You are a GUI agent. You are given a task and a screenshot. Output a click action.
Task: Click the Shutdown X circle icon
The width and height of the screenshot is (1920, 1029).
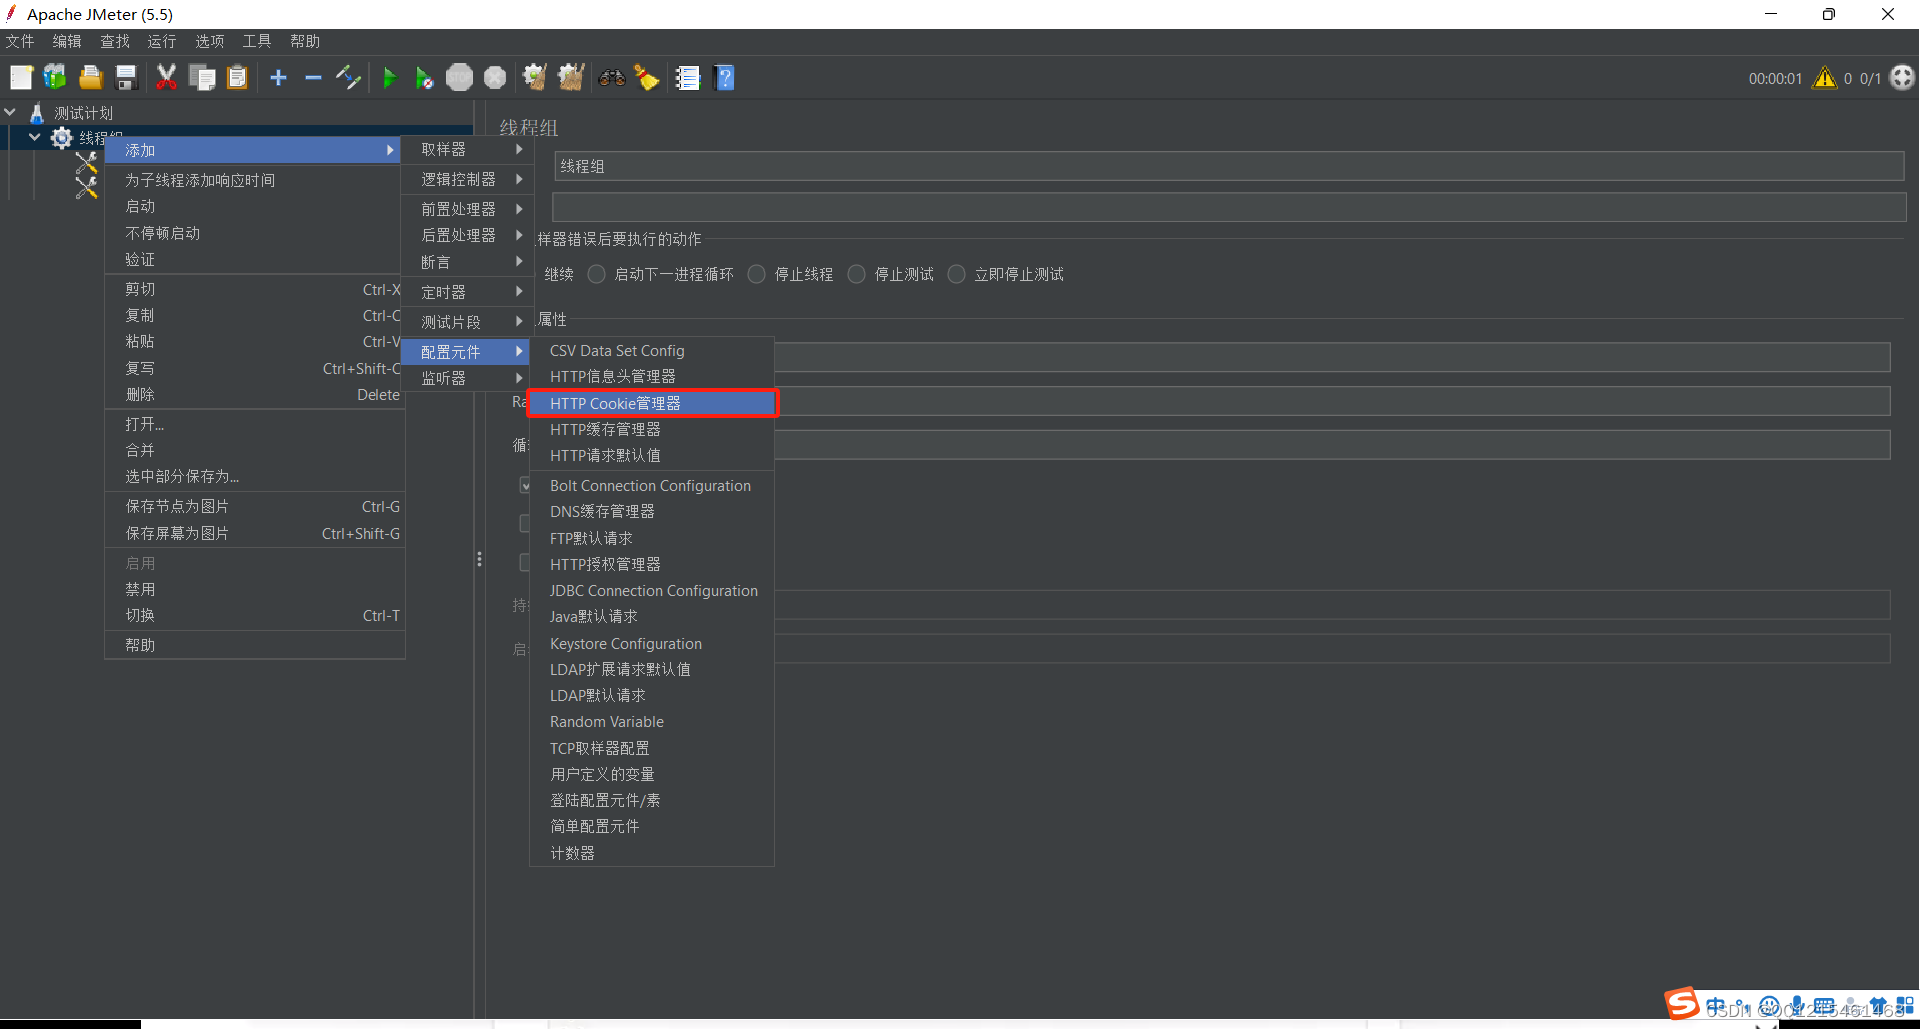pyautogui.click(x=495, y=78)
